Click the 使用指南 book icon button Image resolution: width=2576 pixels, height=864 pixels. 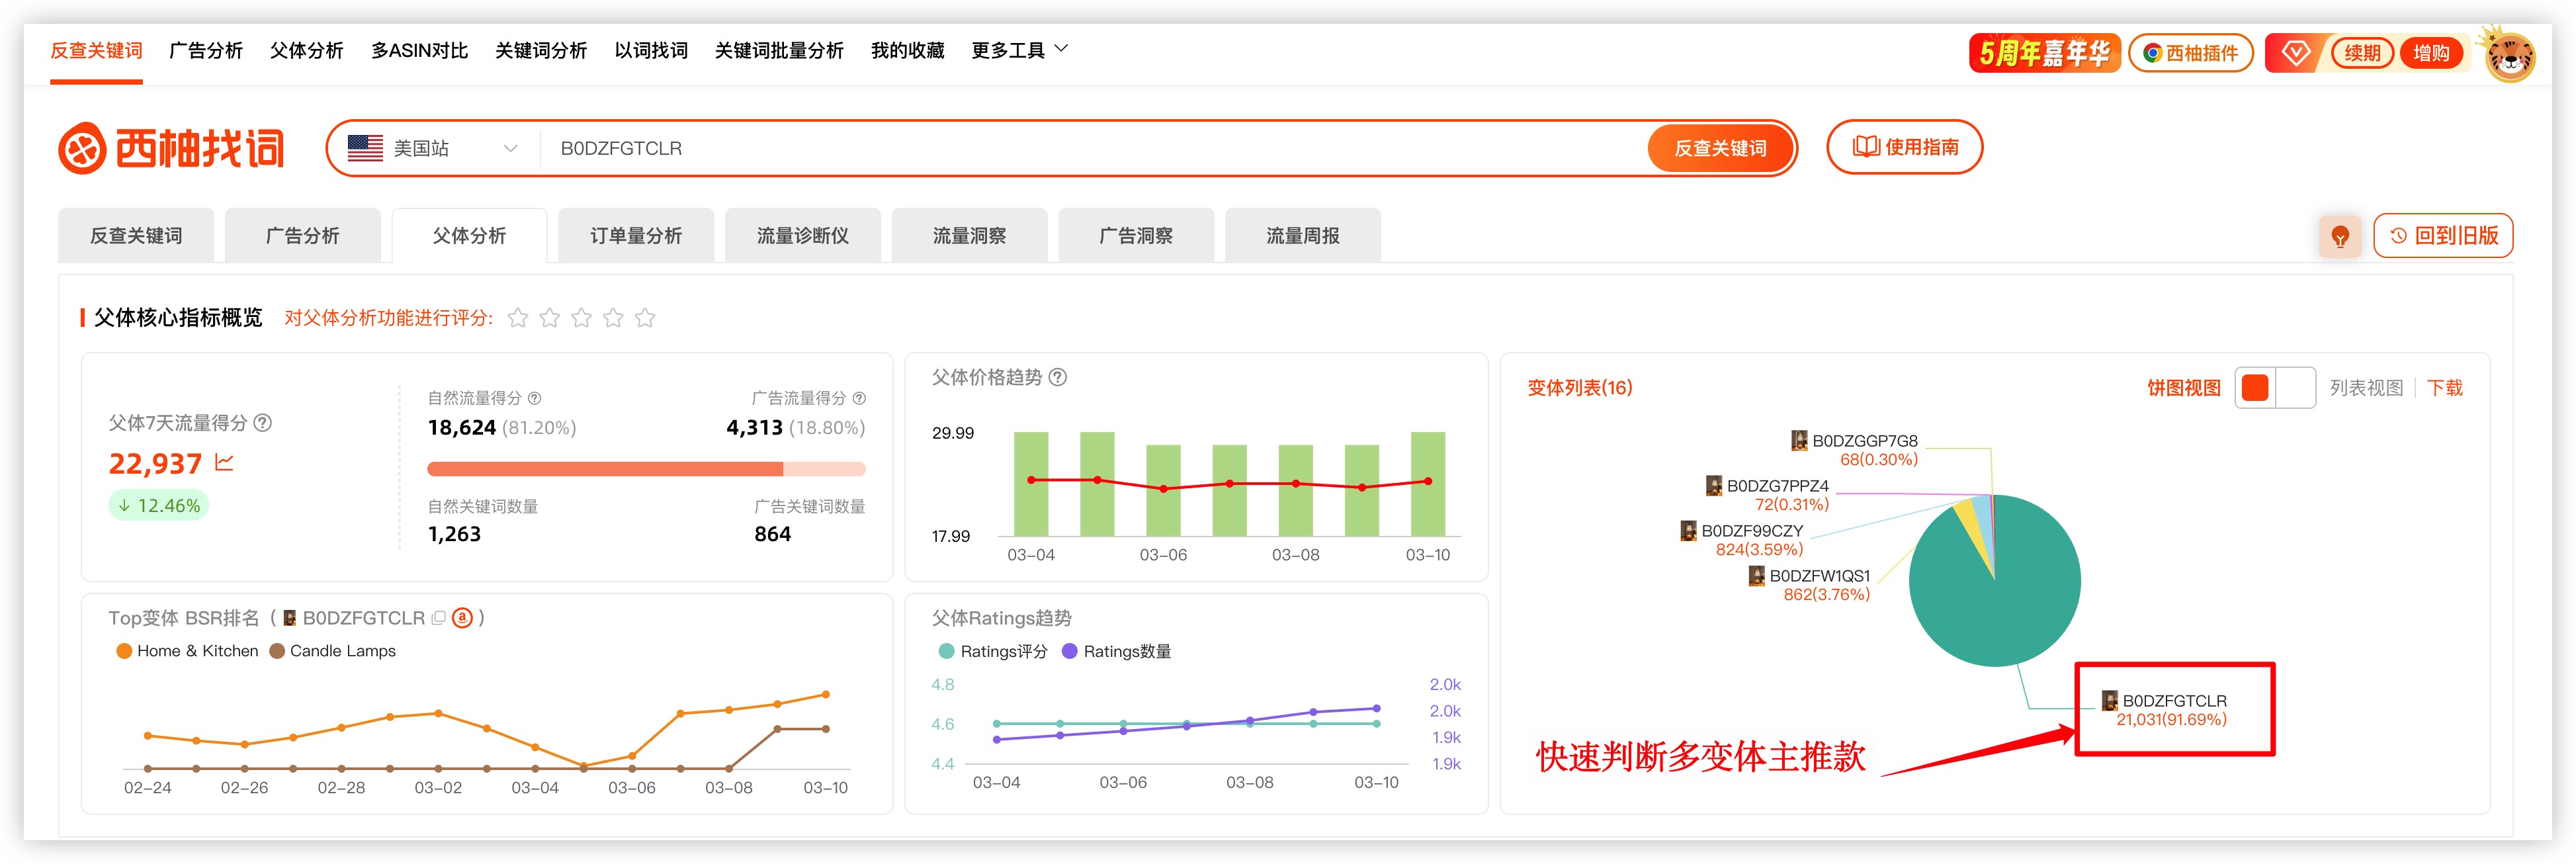[1905, 147]
